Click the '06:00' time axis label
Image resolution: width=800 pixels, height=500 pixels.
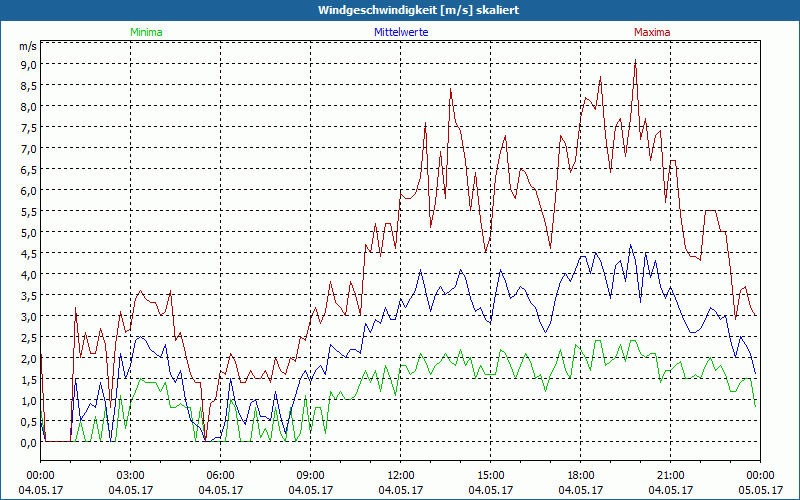click(220, 476)
